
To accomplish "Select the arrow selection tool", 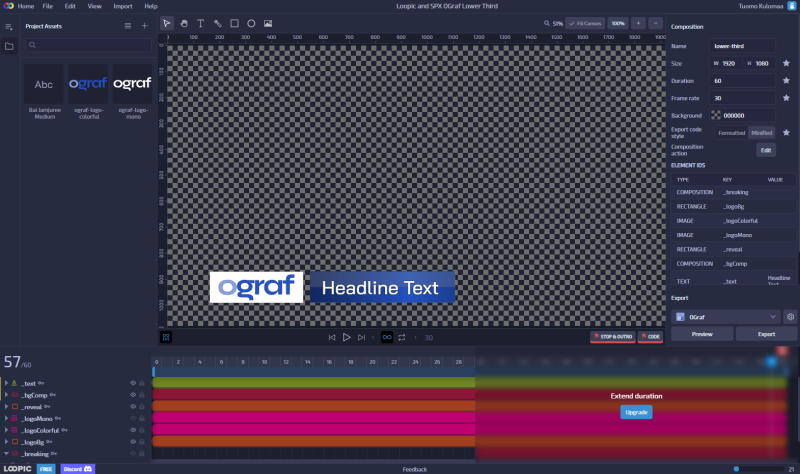I will tap(167, 23).
